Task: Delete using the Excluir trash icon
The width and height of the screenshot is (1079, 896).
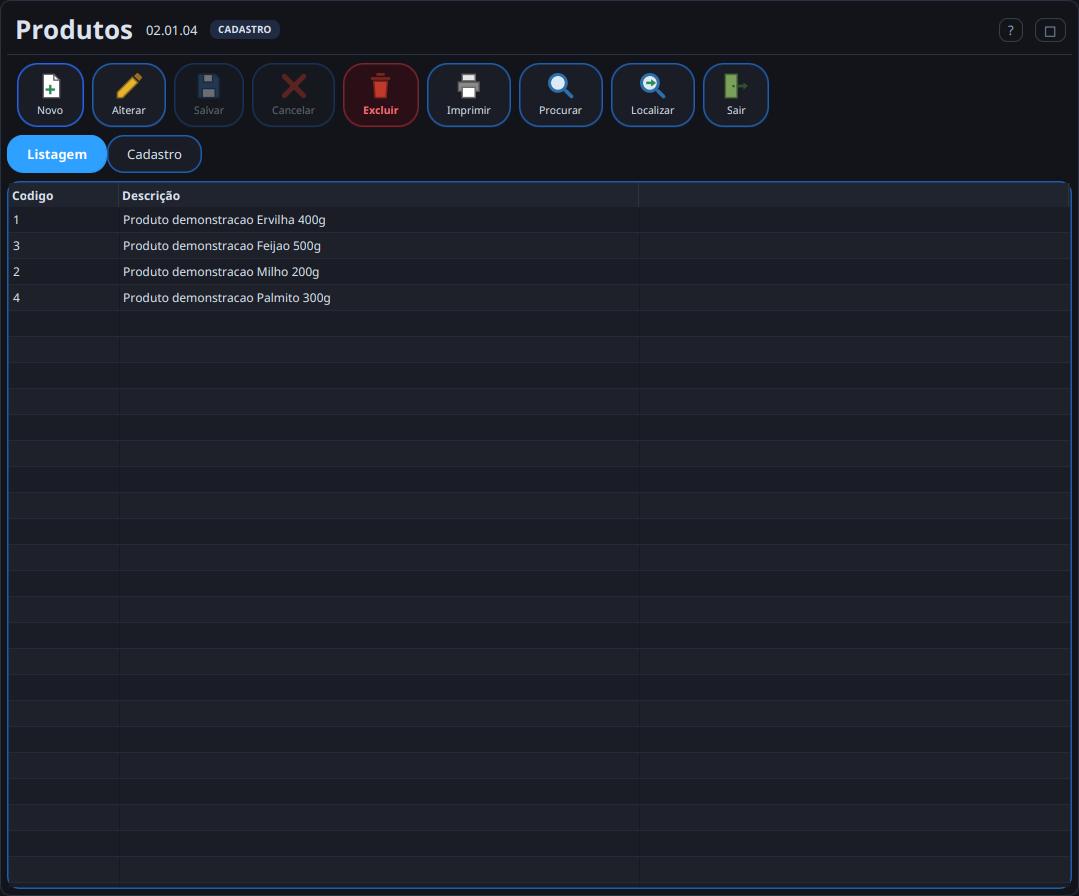Action: 381,95
